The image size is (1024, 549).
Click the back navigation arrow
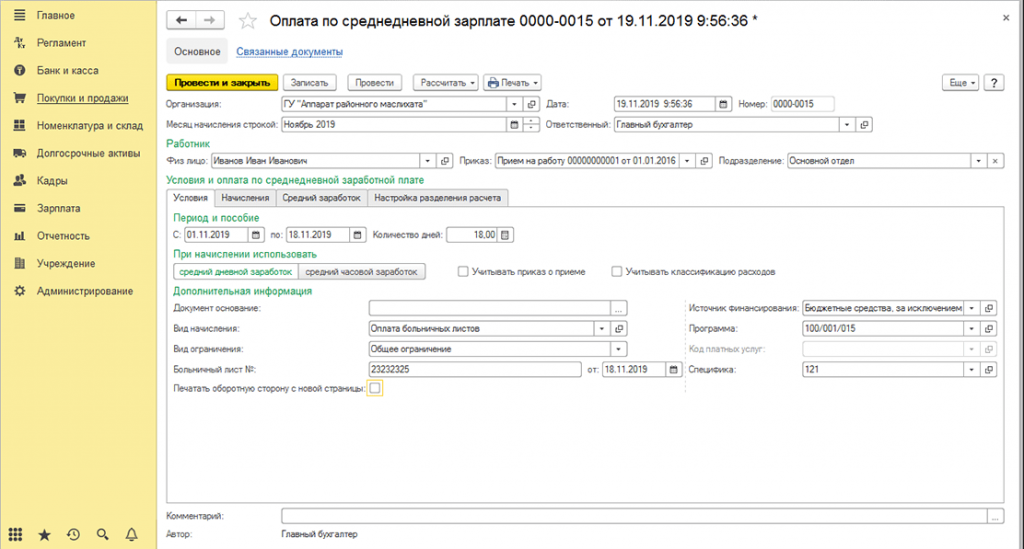point(181,20)
